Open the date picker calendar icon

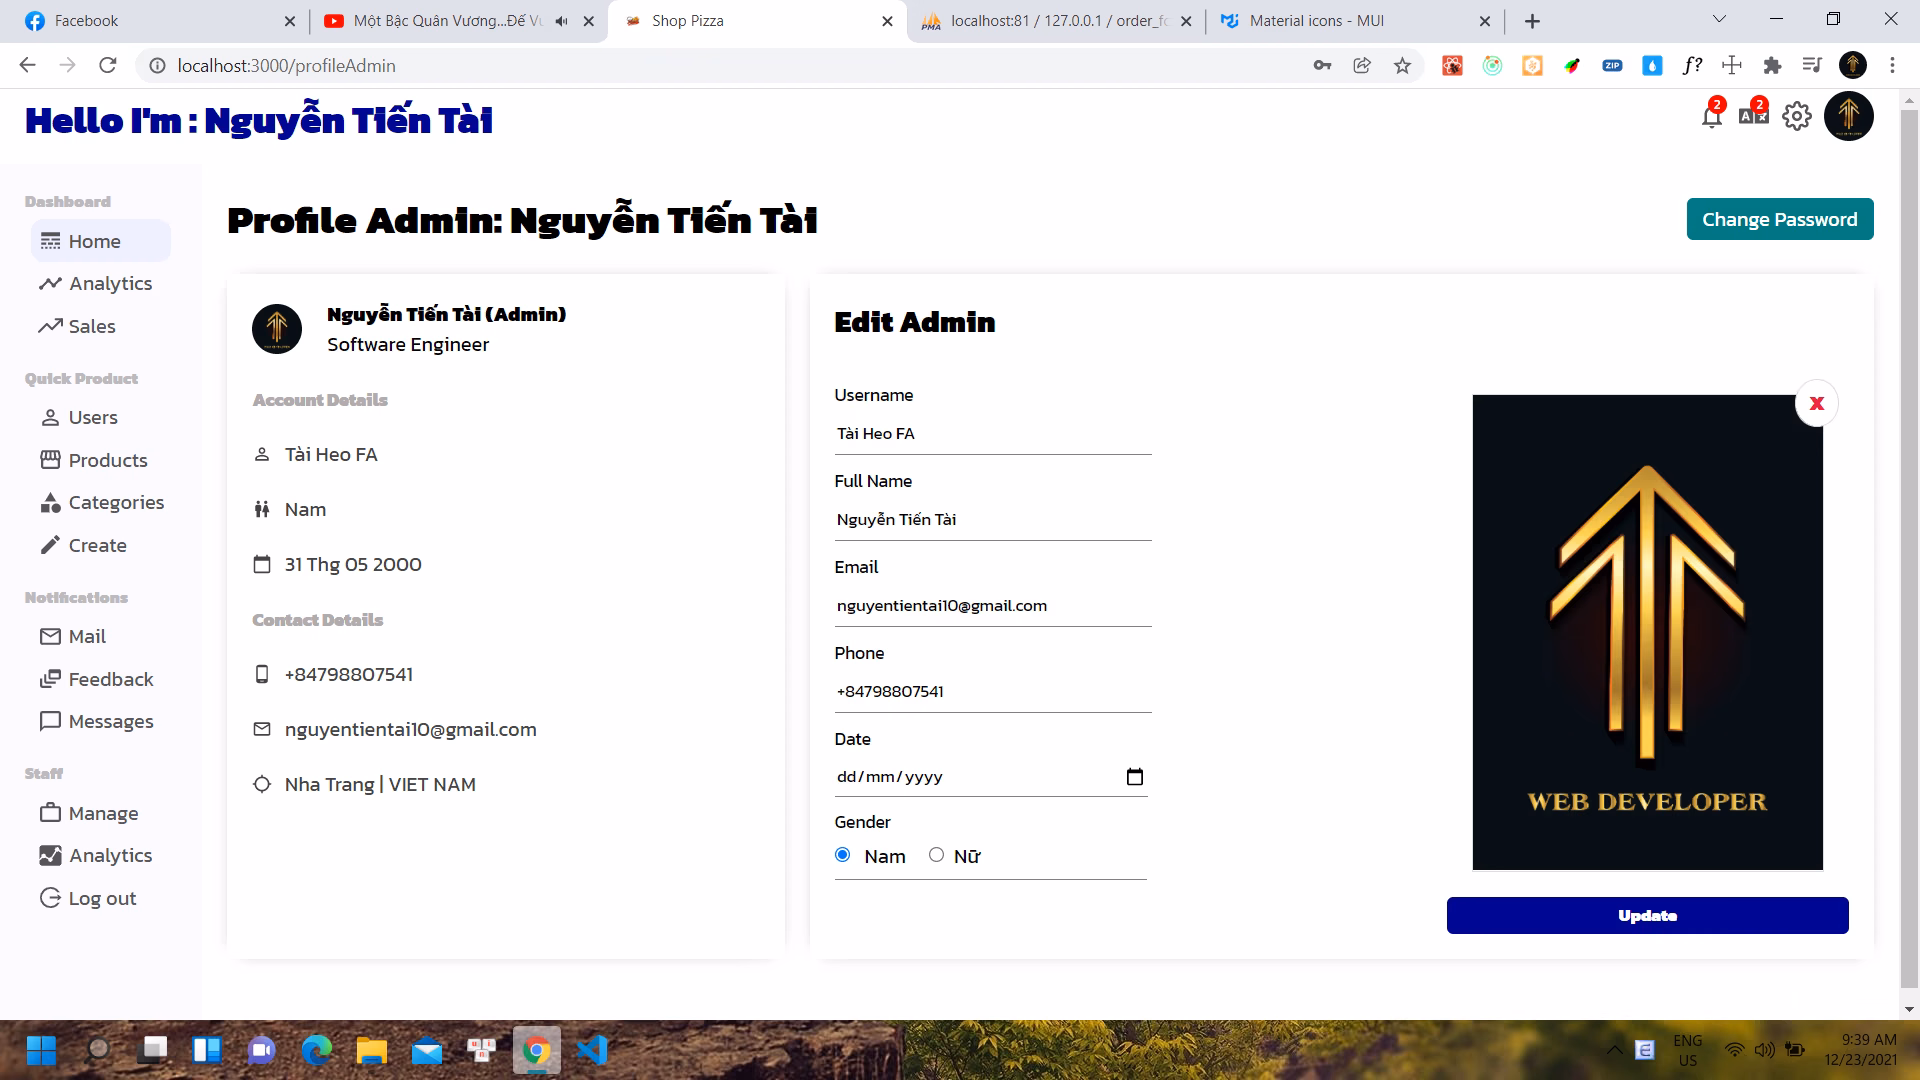(1134, 777)
